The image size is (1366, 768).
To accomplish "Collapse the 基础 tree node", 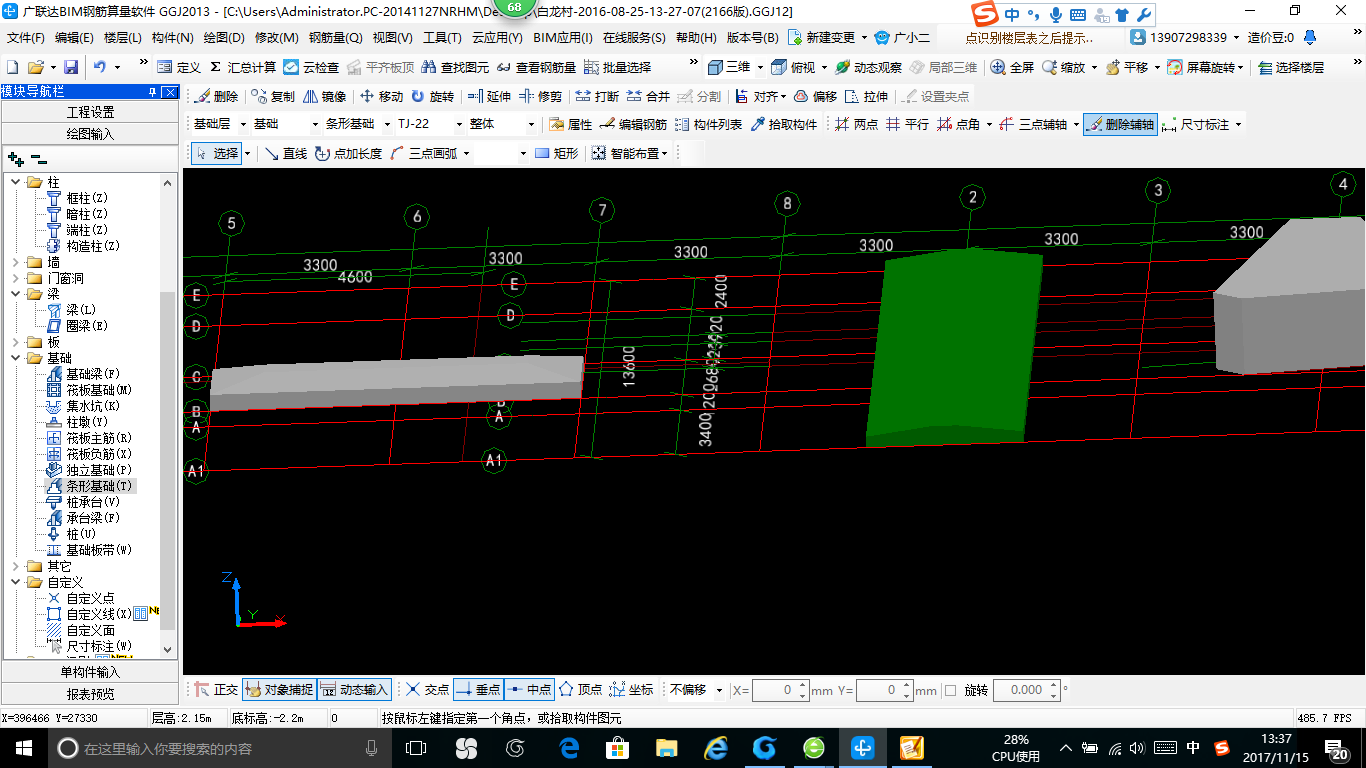I will 16,358.
